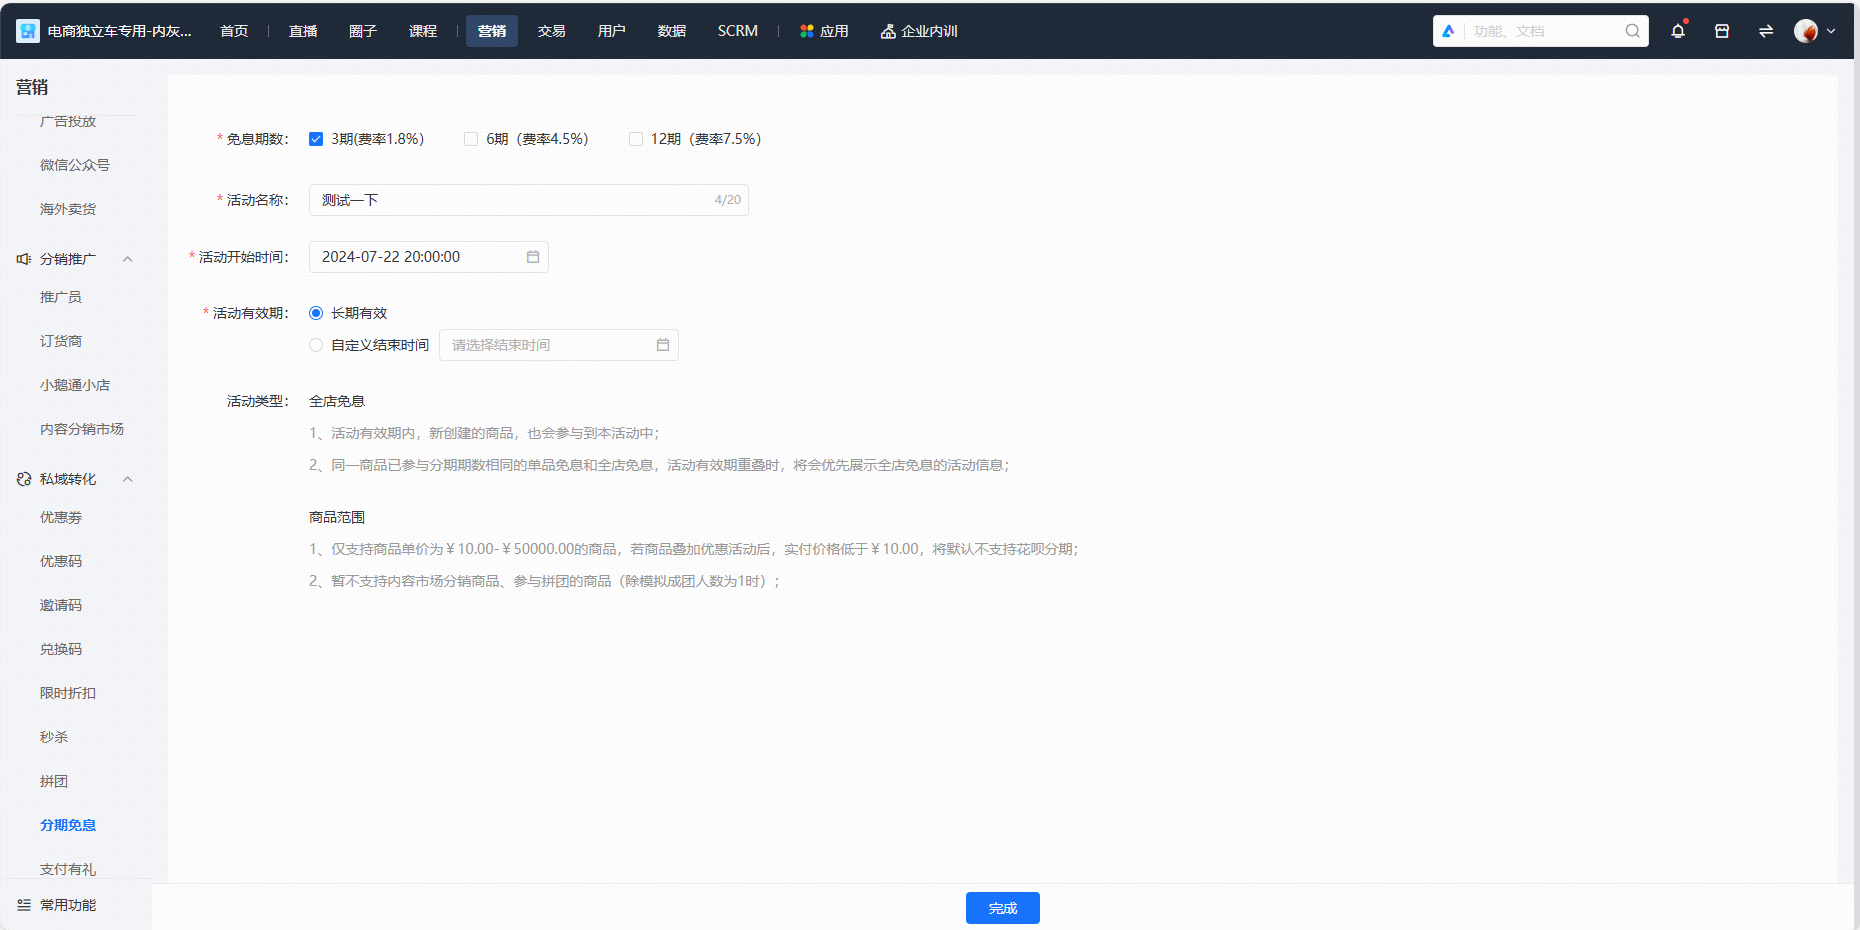
Task: Open the 交易 menu
Action: [552, 31]
